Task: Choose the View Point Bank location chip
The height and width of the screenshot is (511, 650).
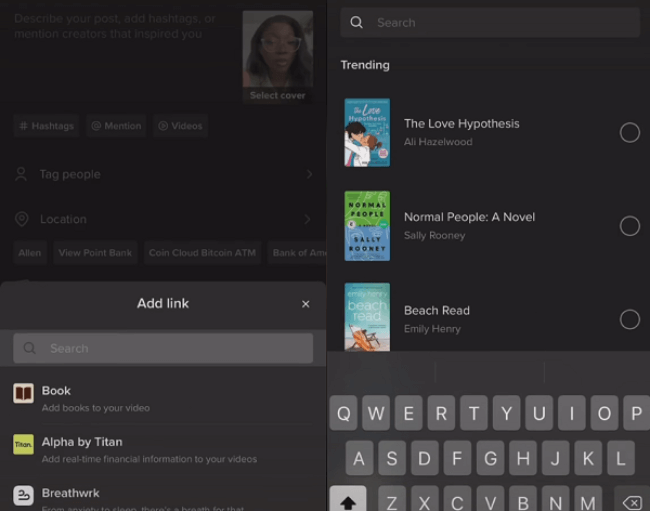Action: coord(95,253)
